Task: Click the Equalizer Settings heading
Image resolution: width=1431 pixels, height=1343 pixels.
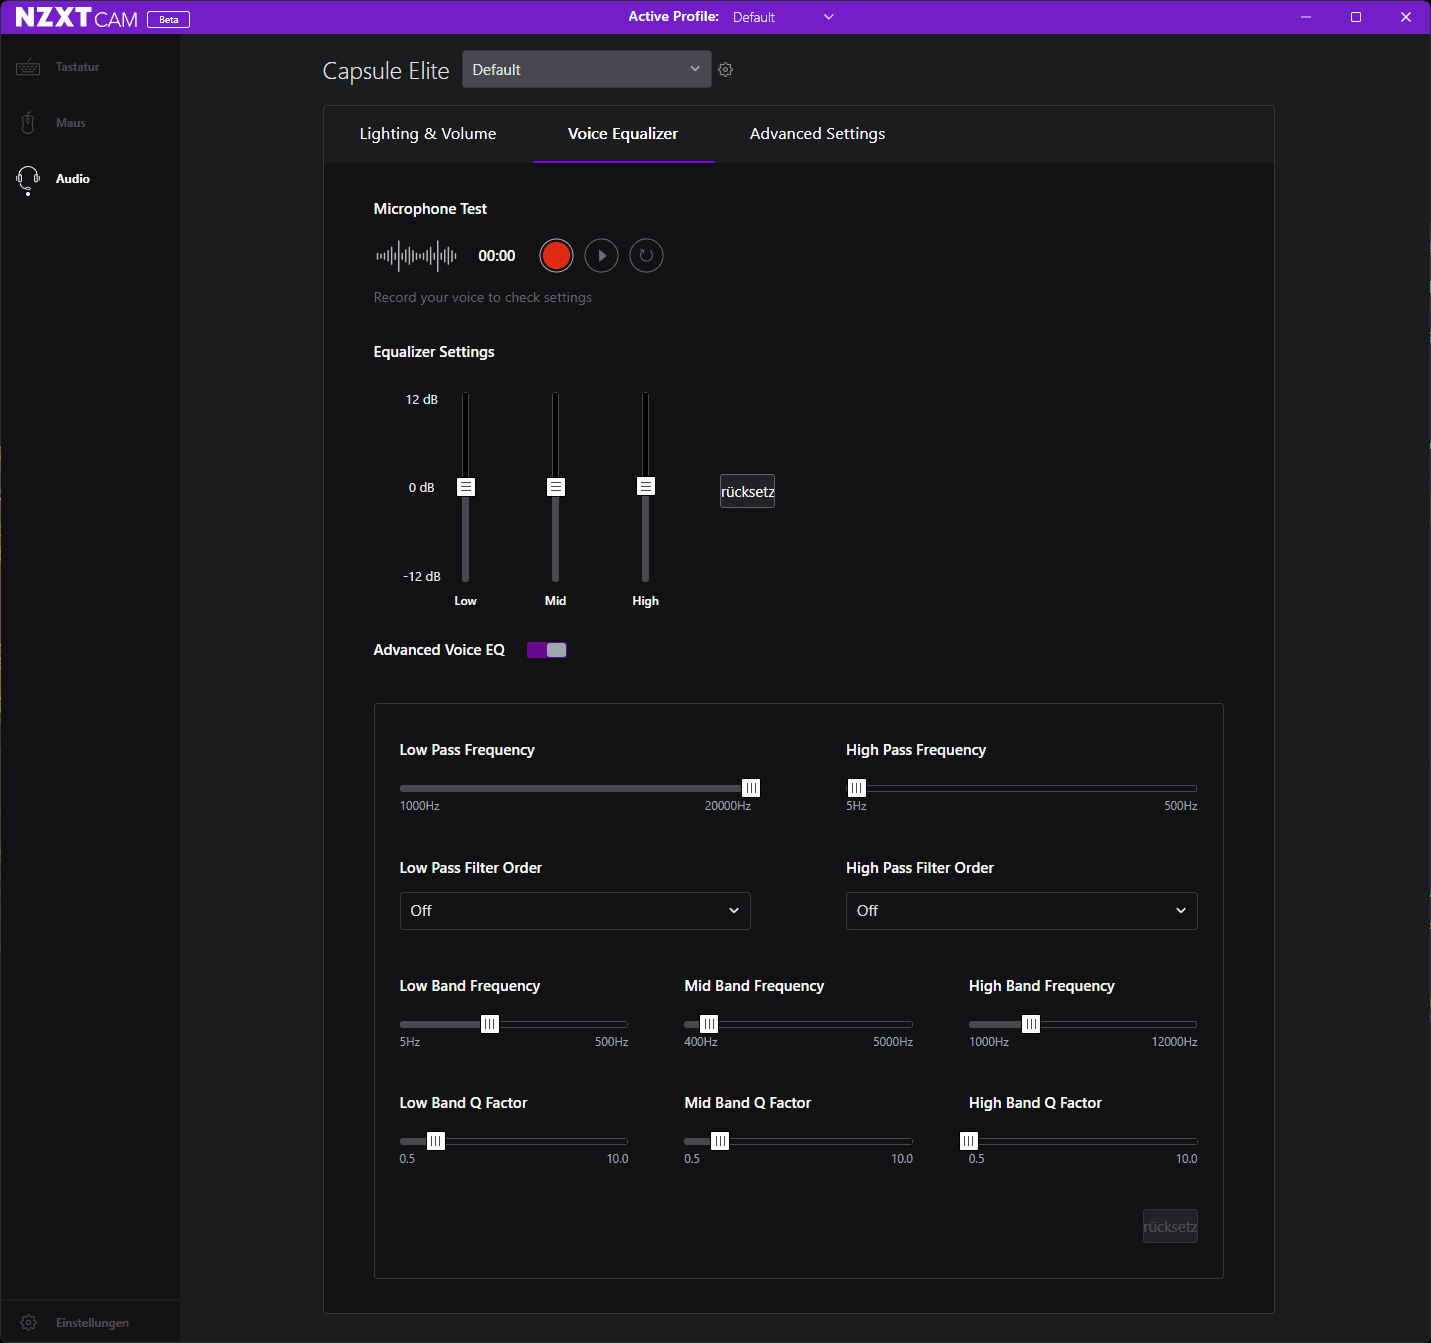Action: coord(434,352)
